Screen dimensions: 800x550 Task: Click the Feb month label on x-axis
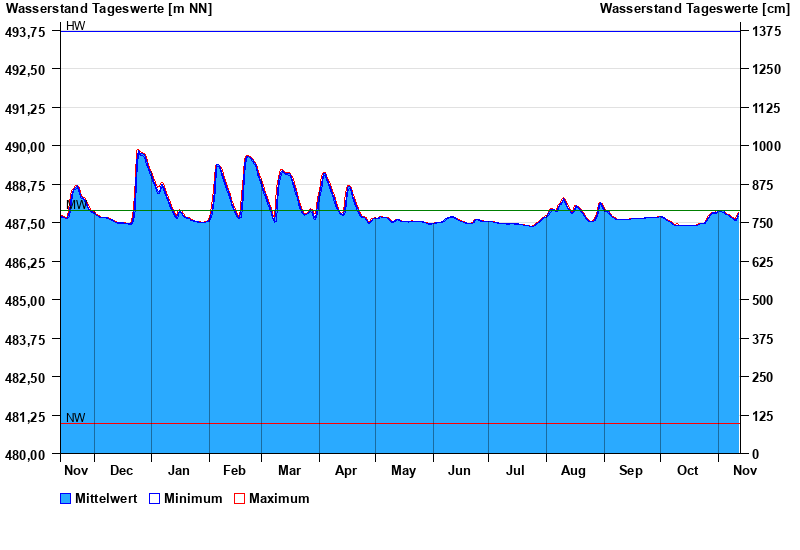[234, 471]
